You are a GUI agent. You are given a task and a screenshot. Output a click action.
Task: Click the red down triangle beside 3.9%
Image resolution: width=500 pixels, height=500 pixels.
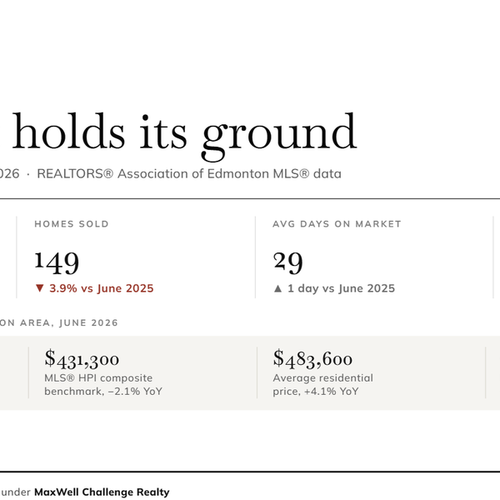[40, 288]
